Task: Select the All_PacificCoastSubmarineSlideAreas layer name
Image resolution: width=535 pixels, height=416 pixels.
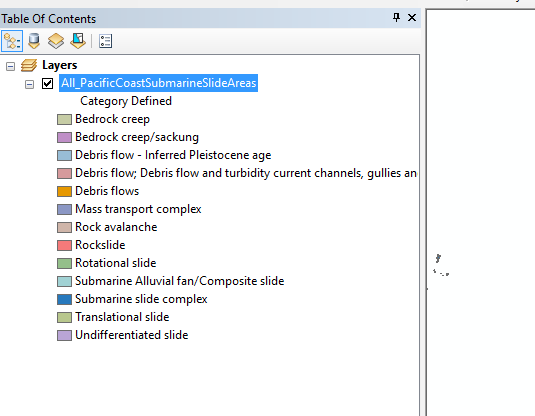Action: [x=158, y=83]
